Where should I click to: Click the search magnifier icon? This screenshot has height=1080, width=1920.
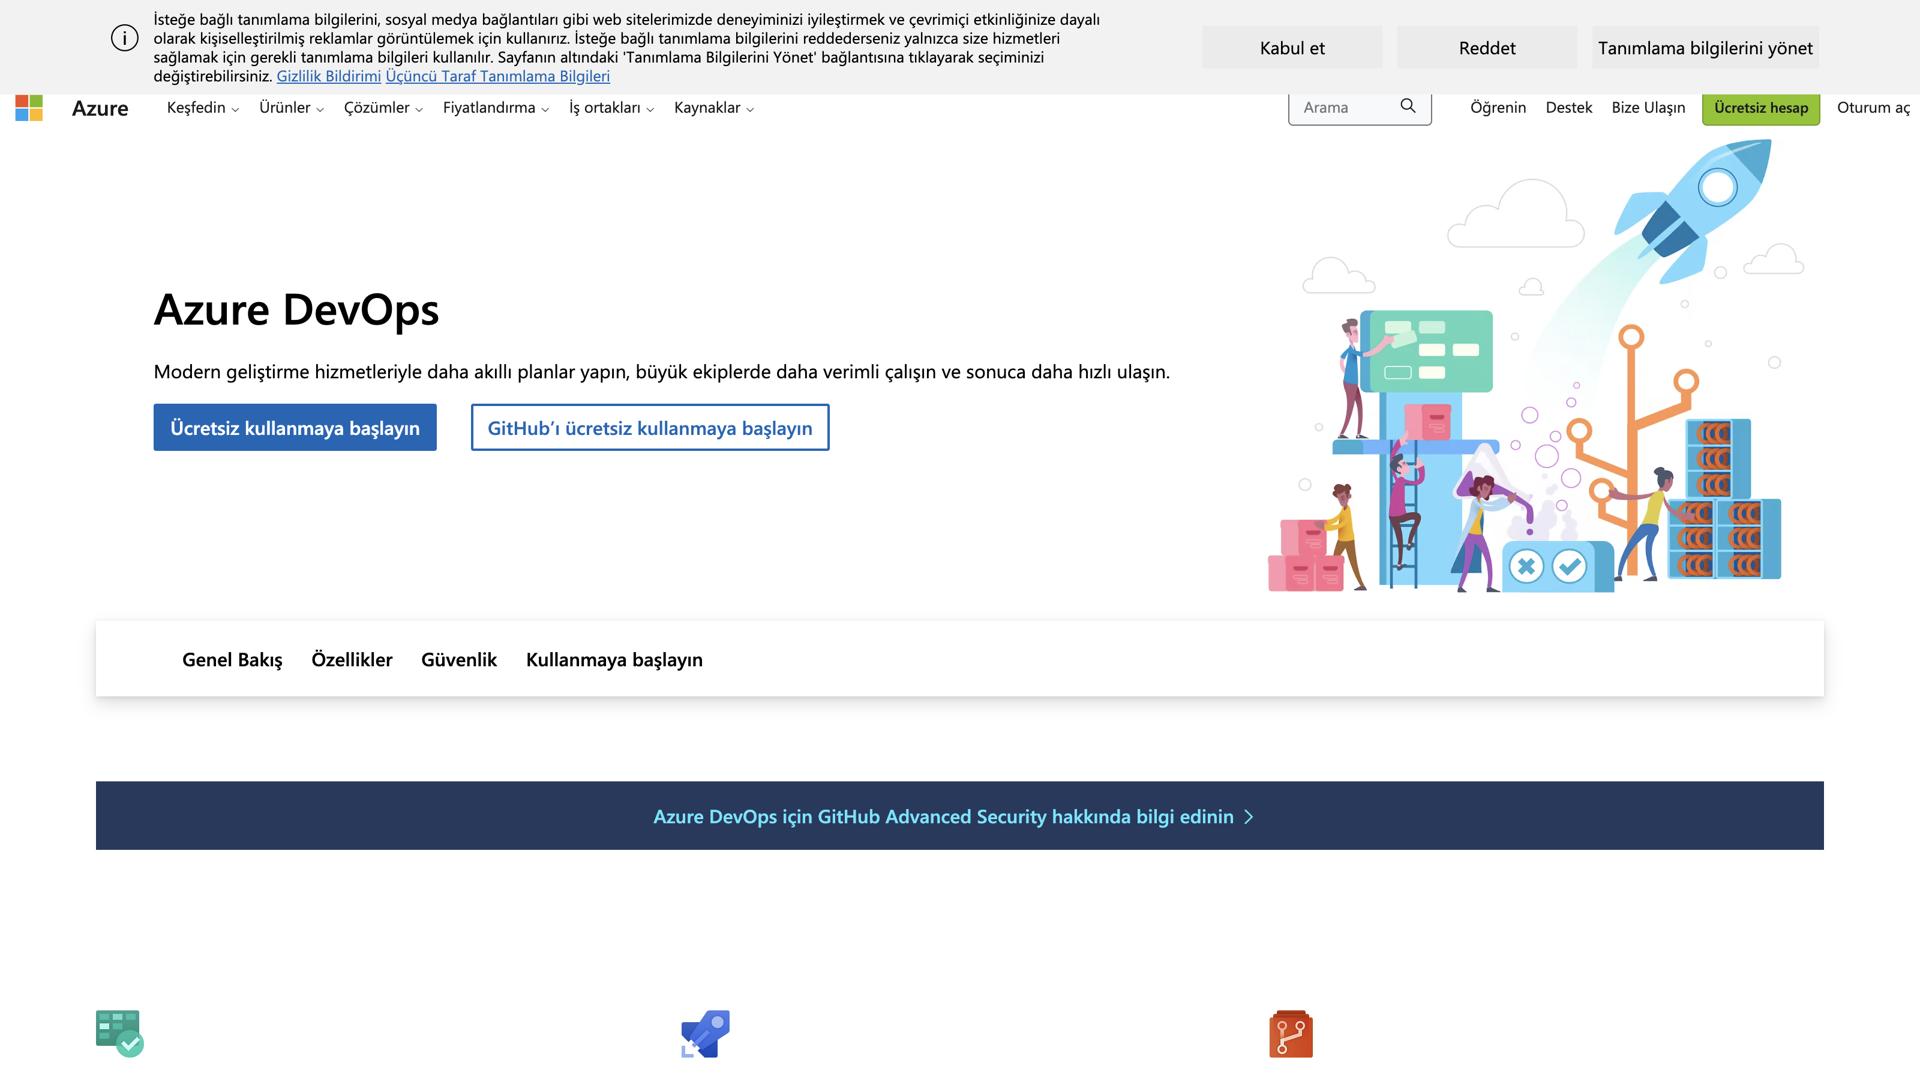tap(1407, 106)
